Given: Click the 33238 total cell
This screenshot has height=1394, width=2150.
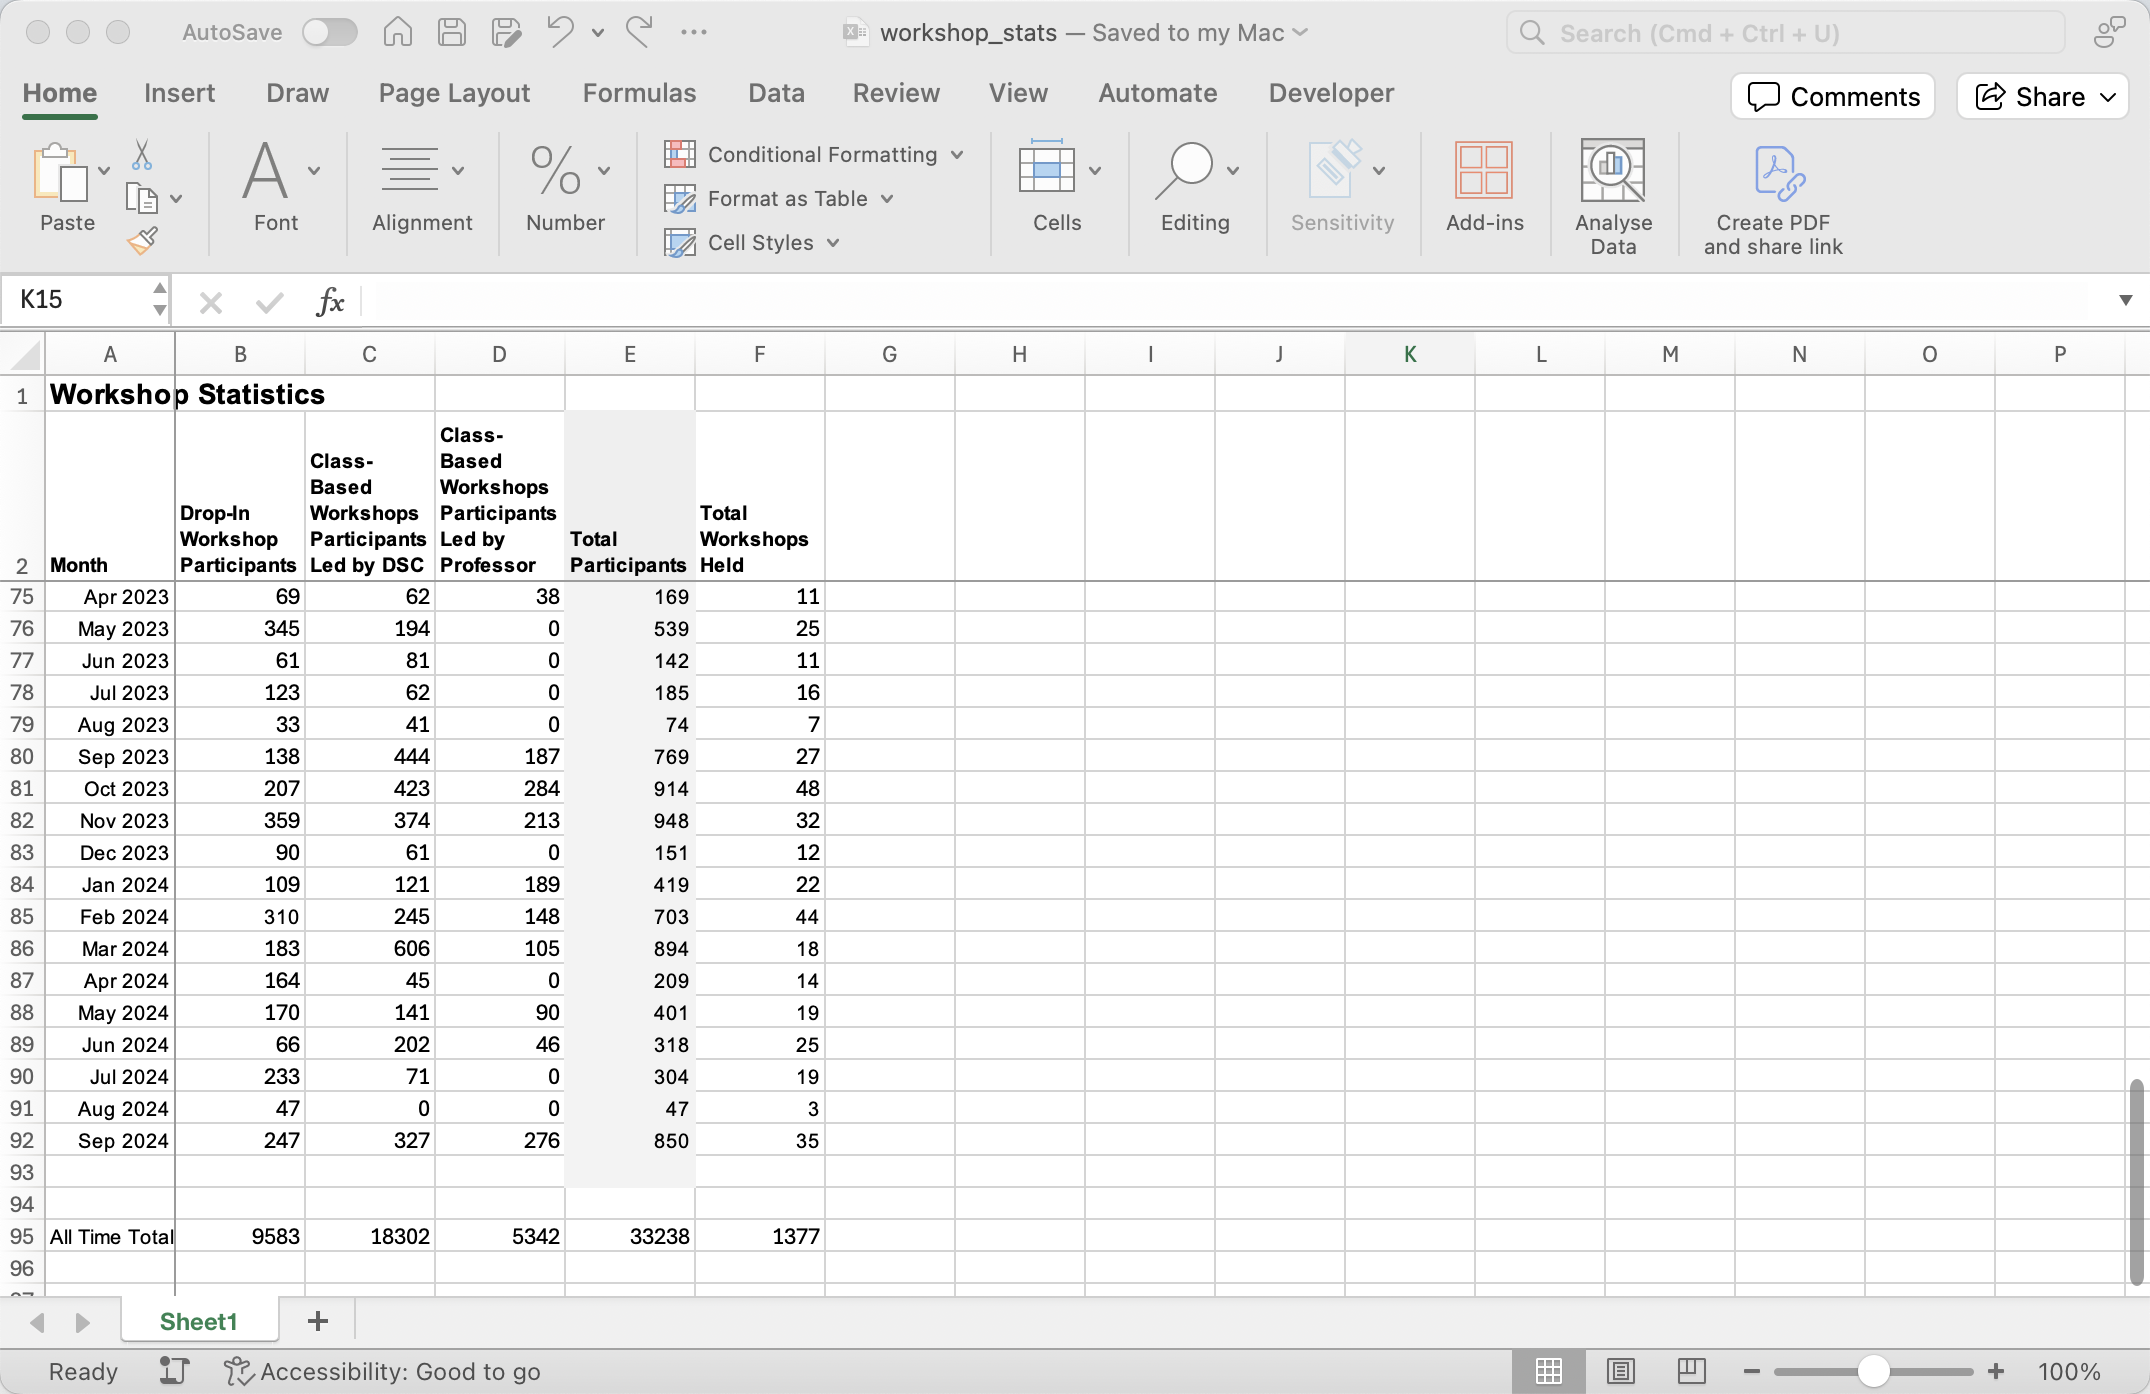Looking at the screenshot, I should (x=630, y=1236).
